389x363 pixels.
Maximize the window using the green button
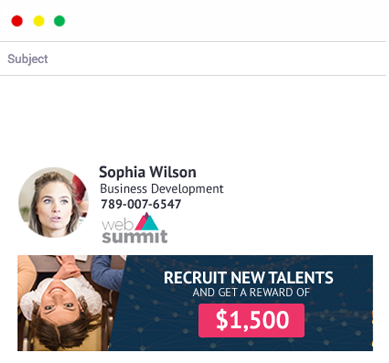click(x=60, y=21)
